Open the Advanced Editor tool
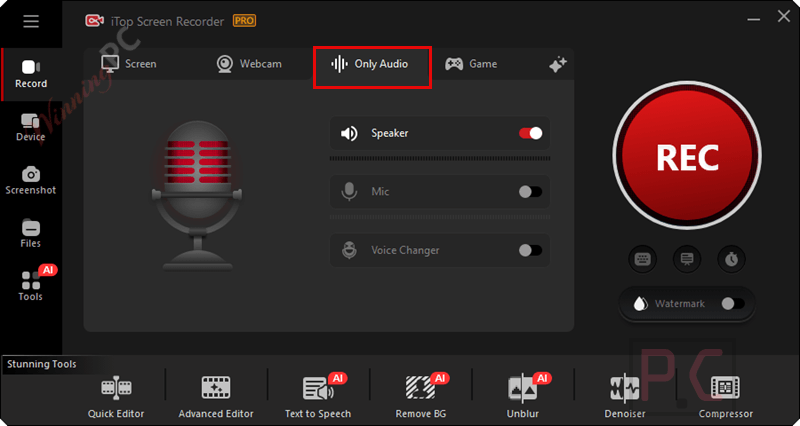The width and height of the screenshot is (800, 426). tap(216, 397)
